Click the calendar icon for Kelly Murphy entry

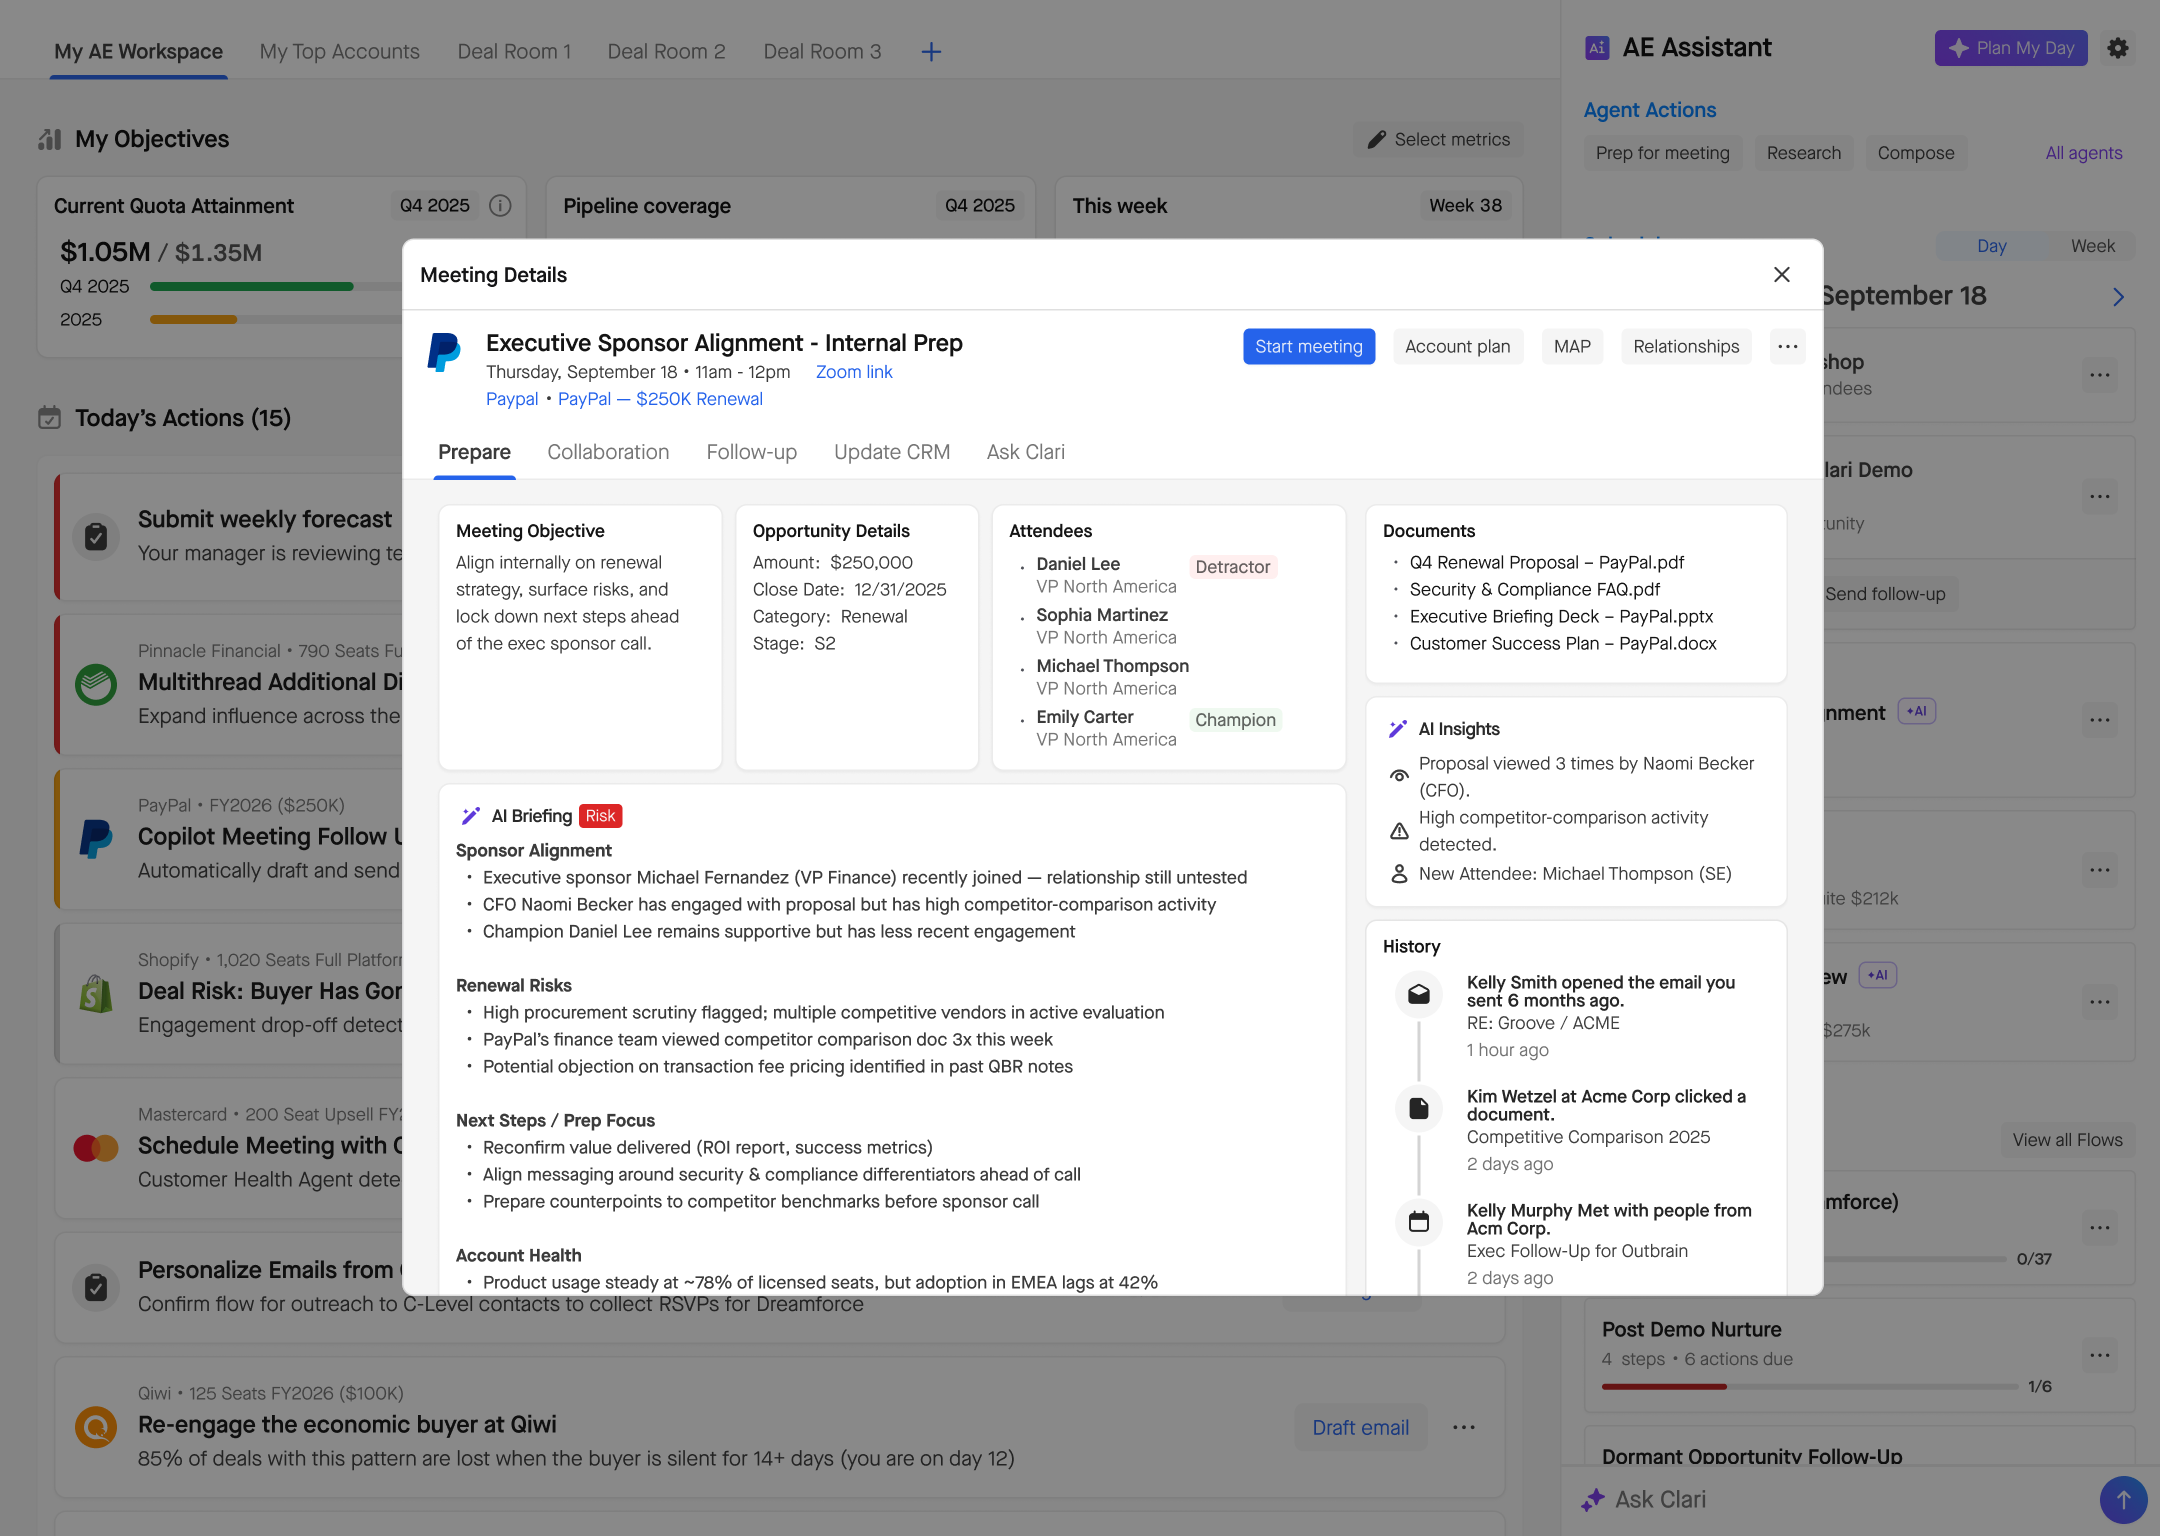point(1419,1222)
